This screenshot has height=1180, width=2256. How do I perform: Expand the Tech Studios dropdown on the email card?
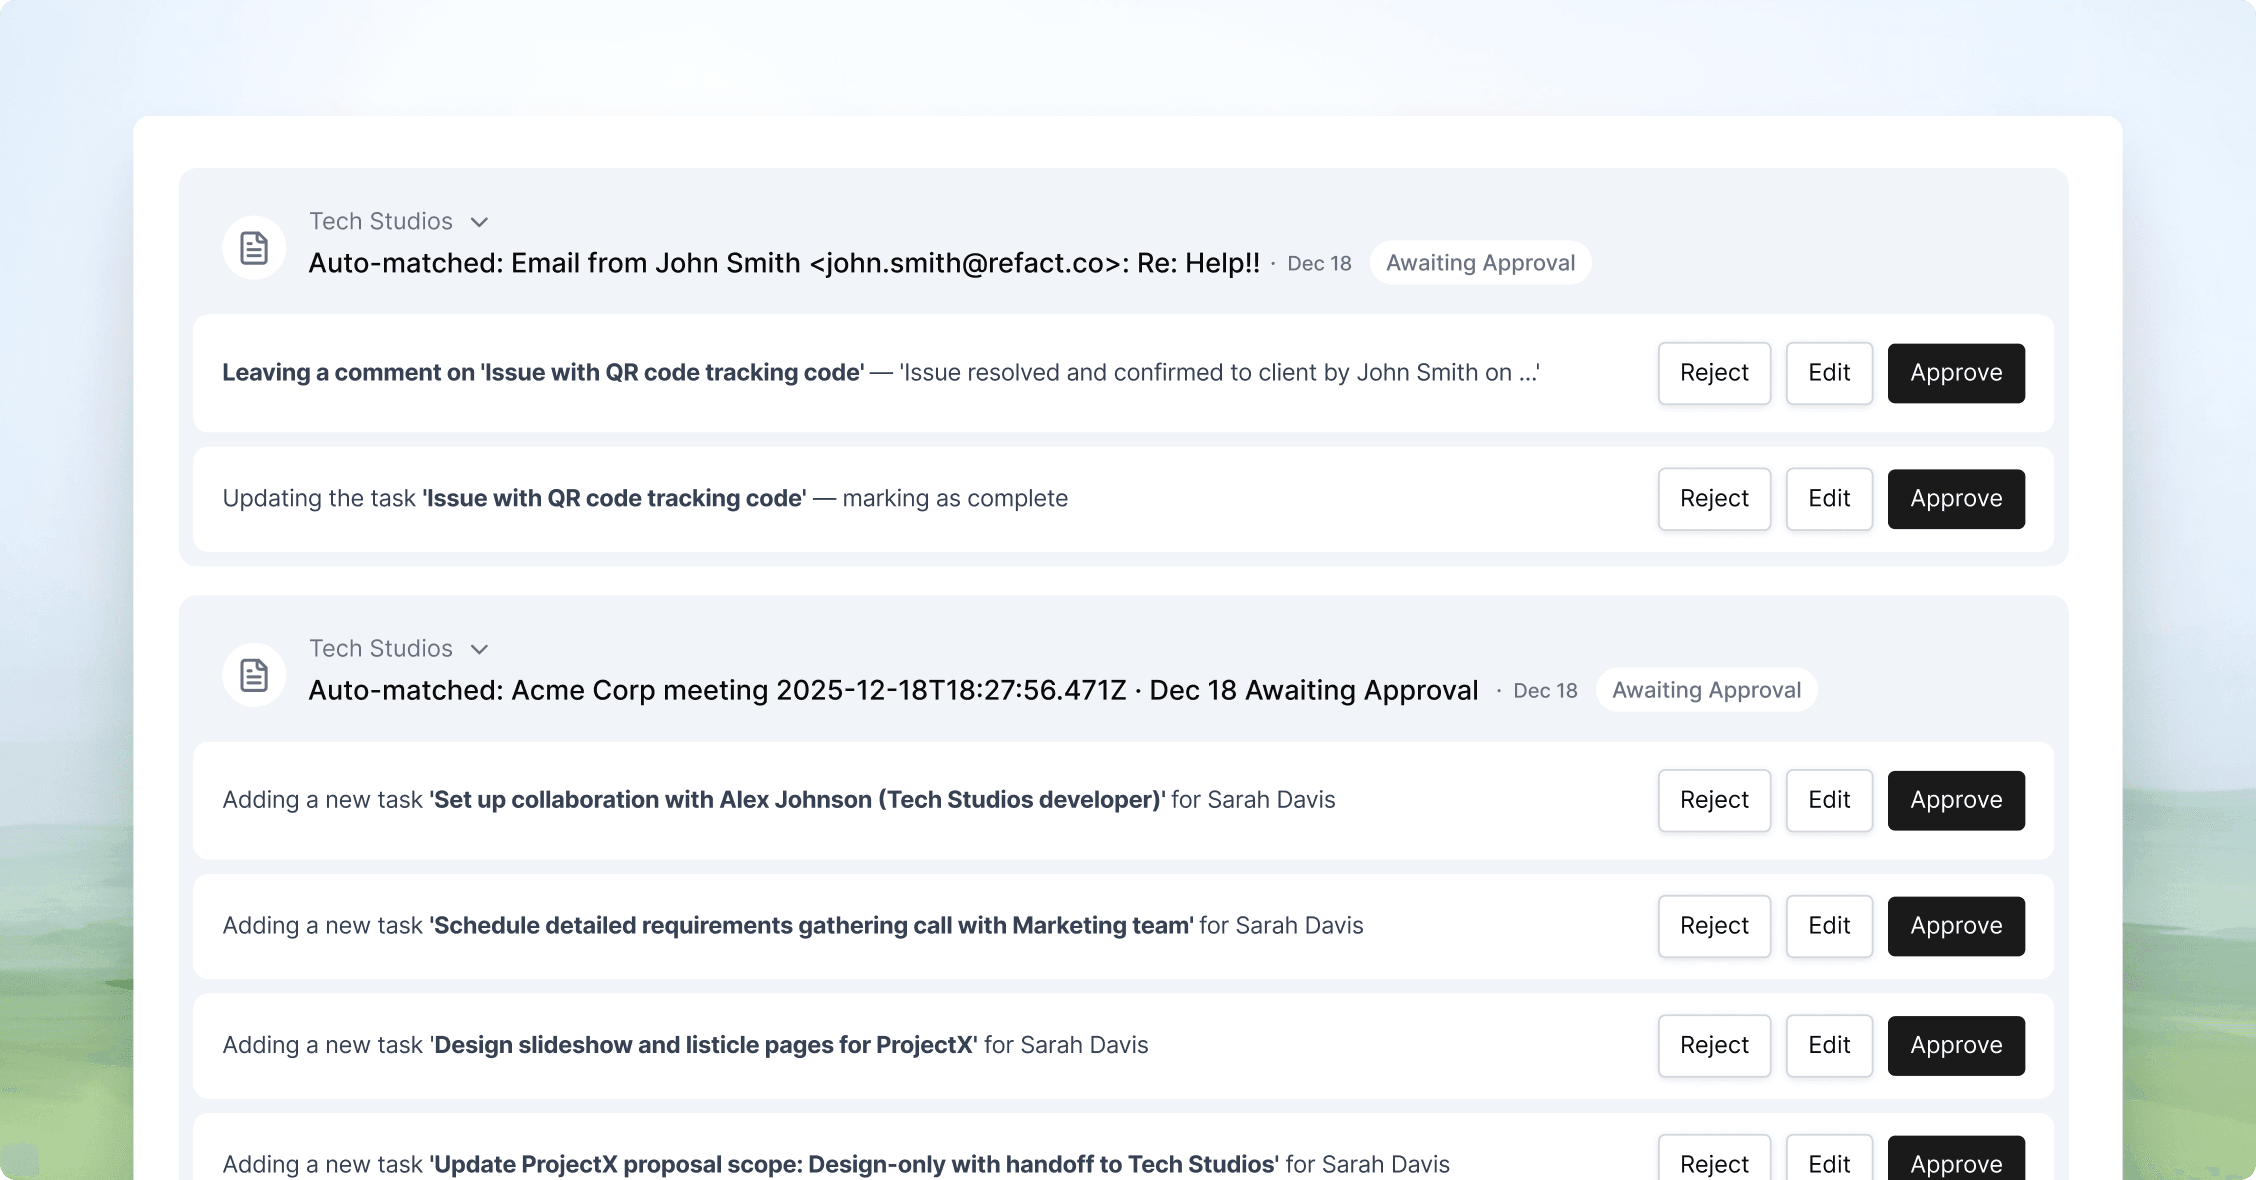click(479, 222)
